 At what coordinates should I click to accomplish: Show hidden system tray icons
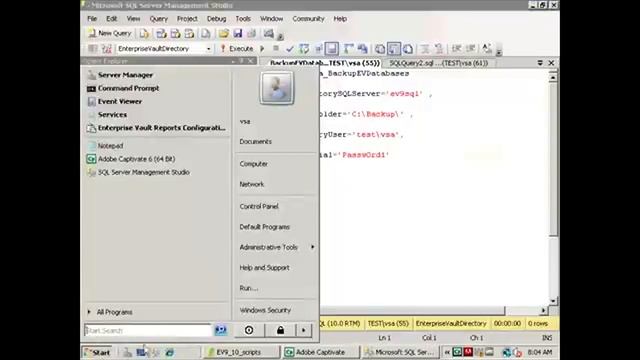click(x=447, y=352)
